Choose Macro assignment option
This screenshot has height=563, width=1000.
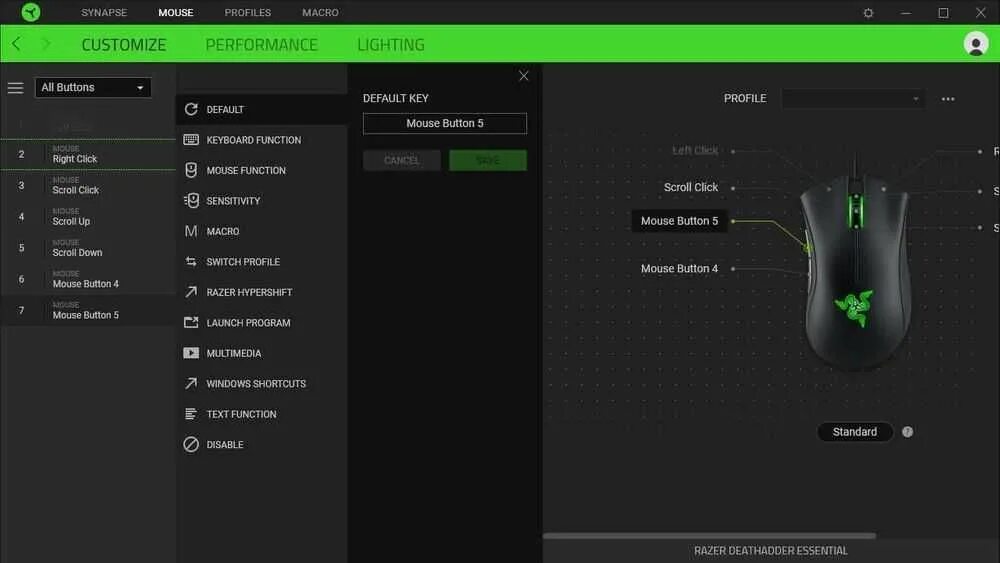[x=261, y=231]
